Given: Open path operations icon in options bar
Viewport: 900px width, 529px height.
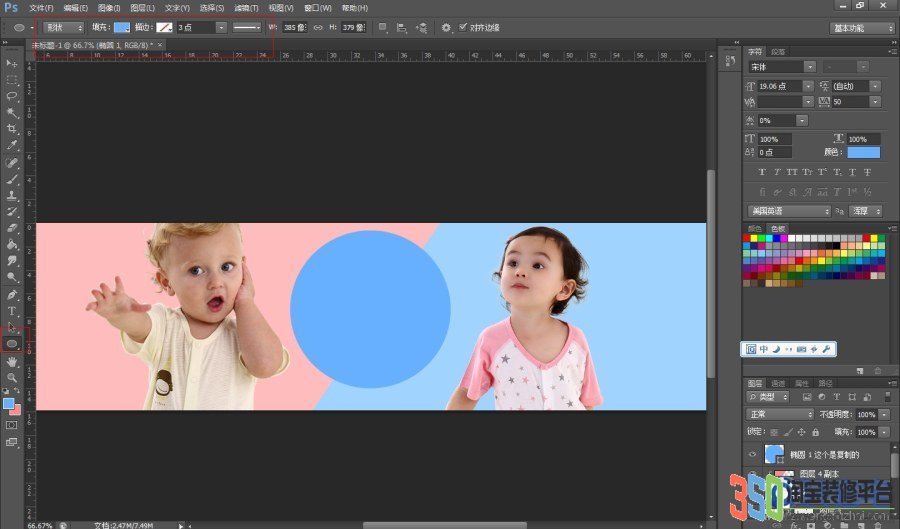Looking at the screenshot, I should (383, 28).
